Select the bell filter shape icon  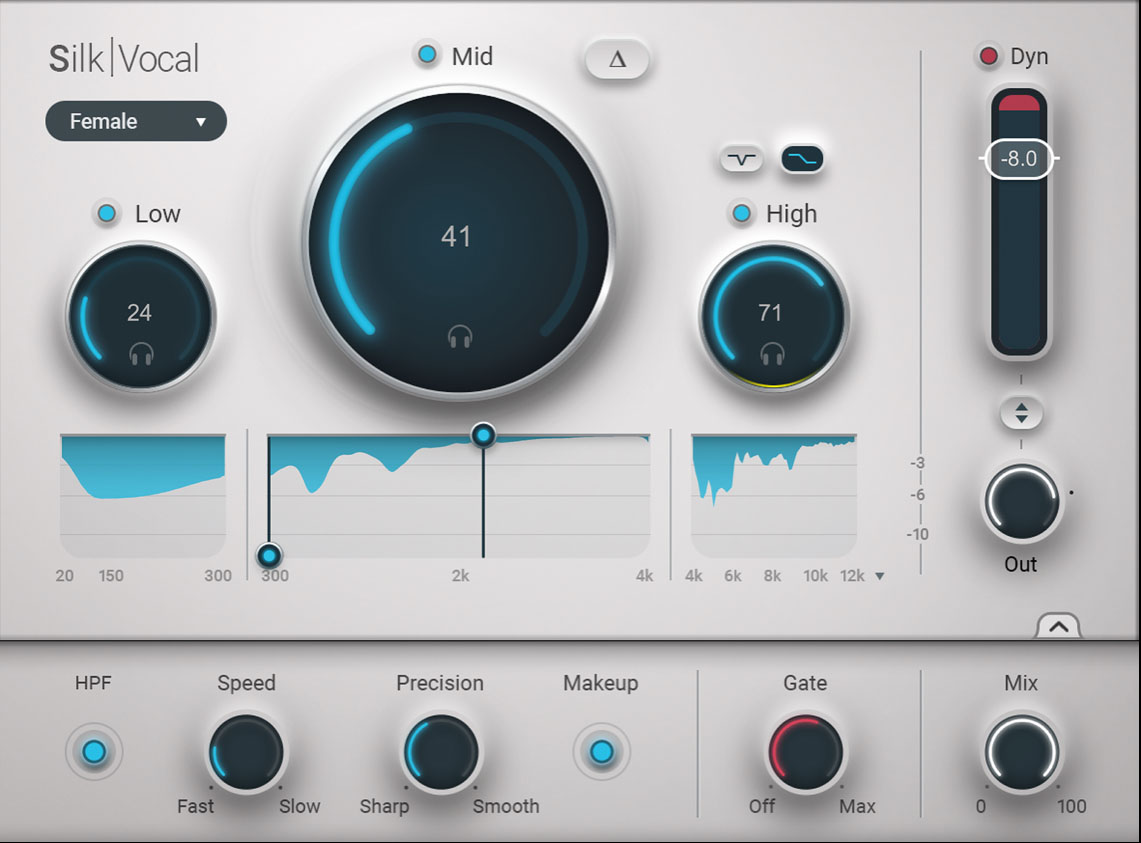[741, 159]
